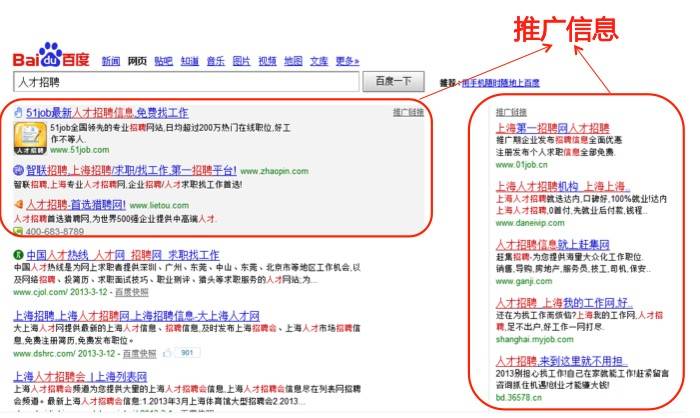
Task: Click the phone icon next to 400-683-8789
Action: [x=18, y=231]
